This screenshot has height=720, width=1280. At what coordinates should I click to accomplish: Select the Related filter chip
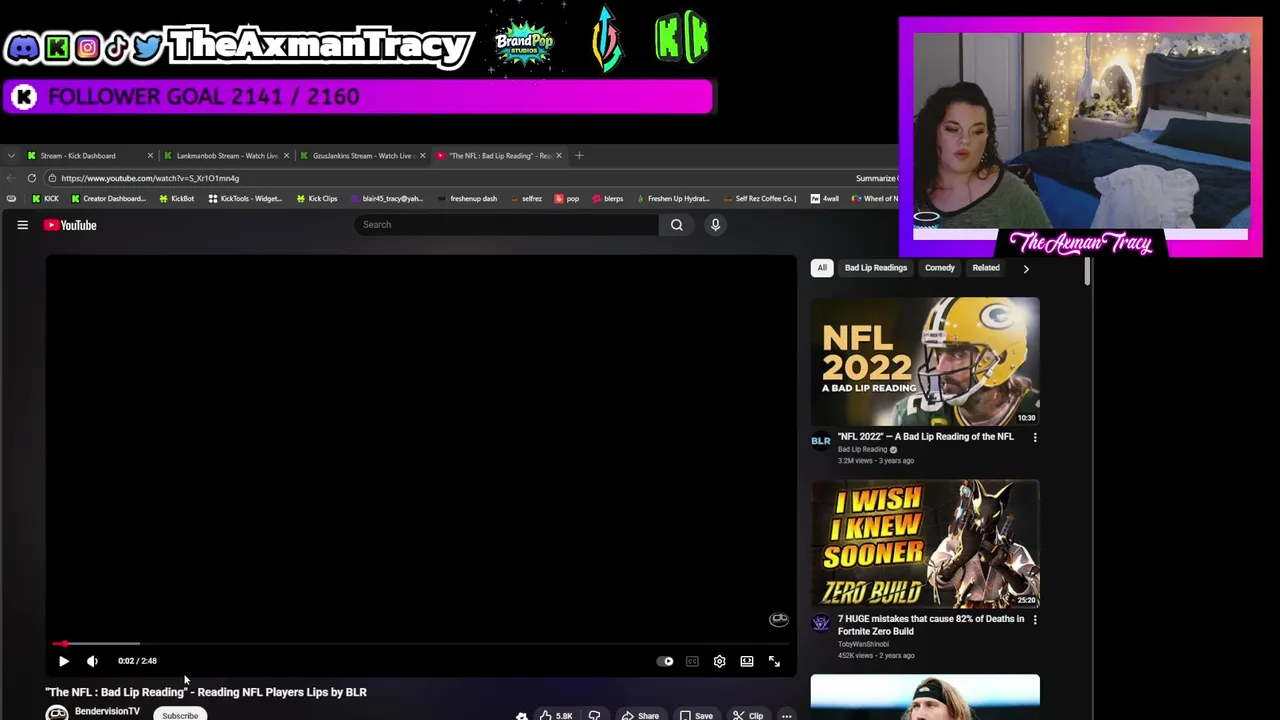click(x=986, y=268)
